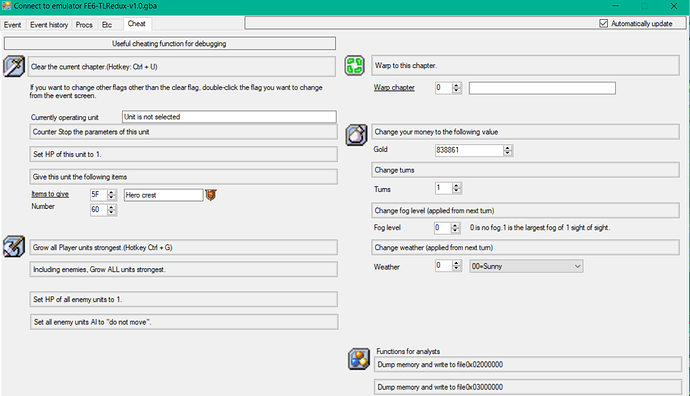Click Warp to this chapter button
Viewport: 690px width, 396px height.
(525, 66)
